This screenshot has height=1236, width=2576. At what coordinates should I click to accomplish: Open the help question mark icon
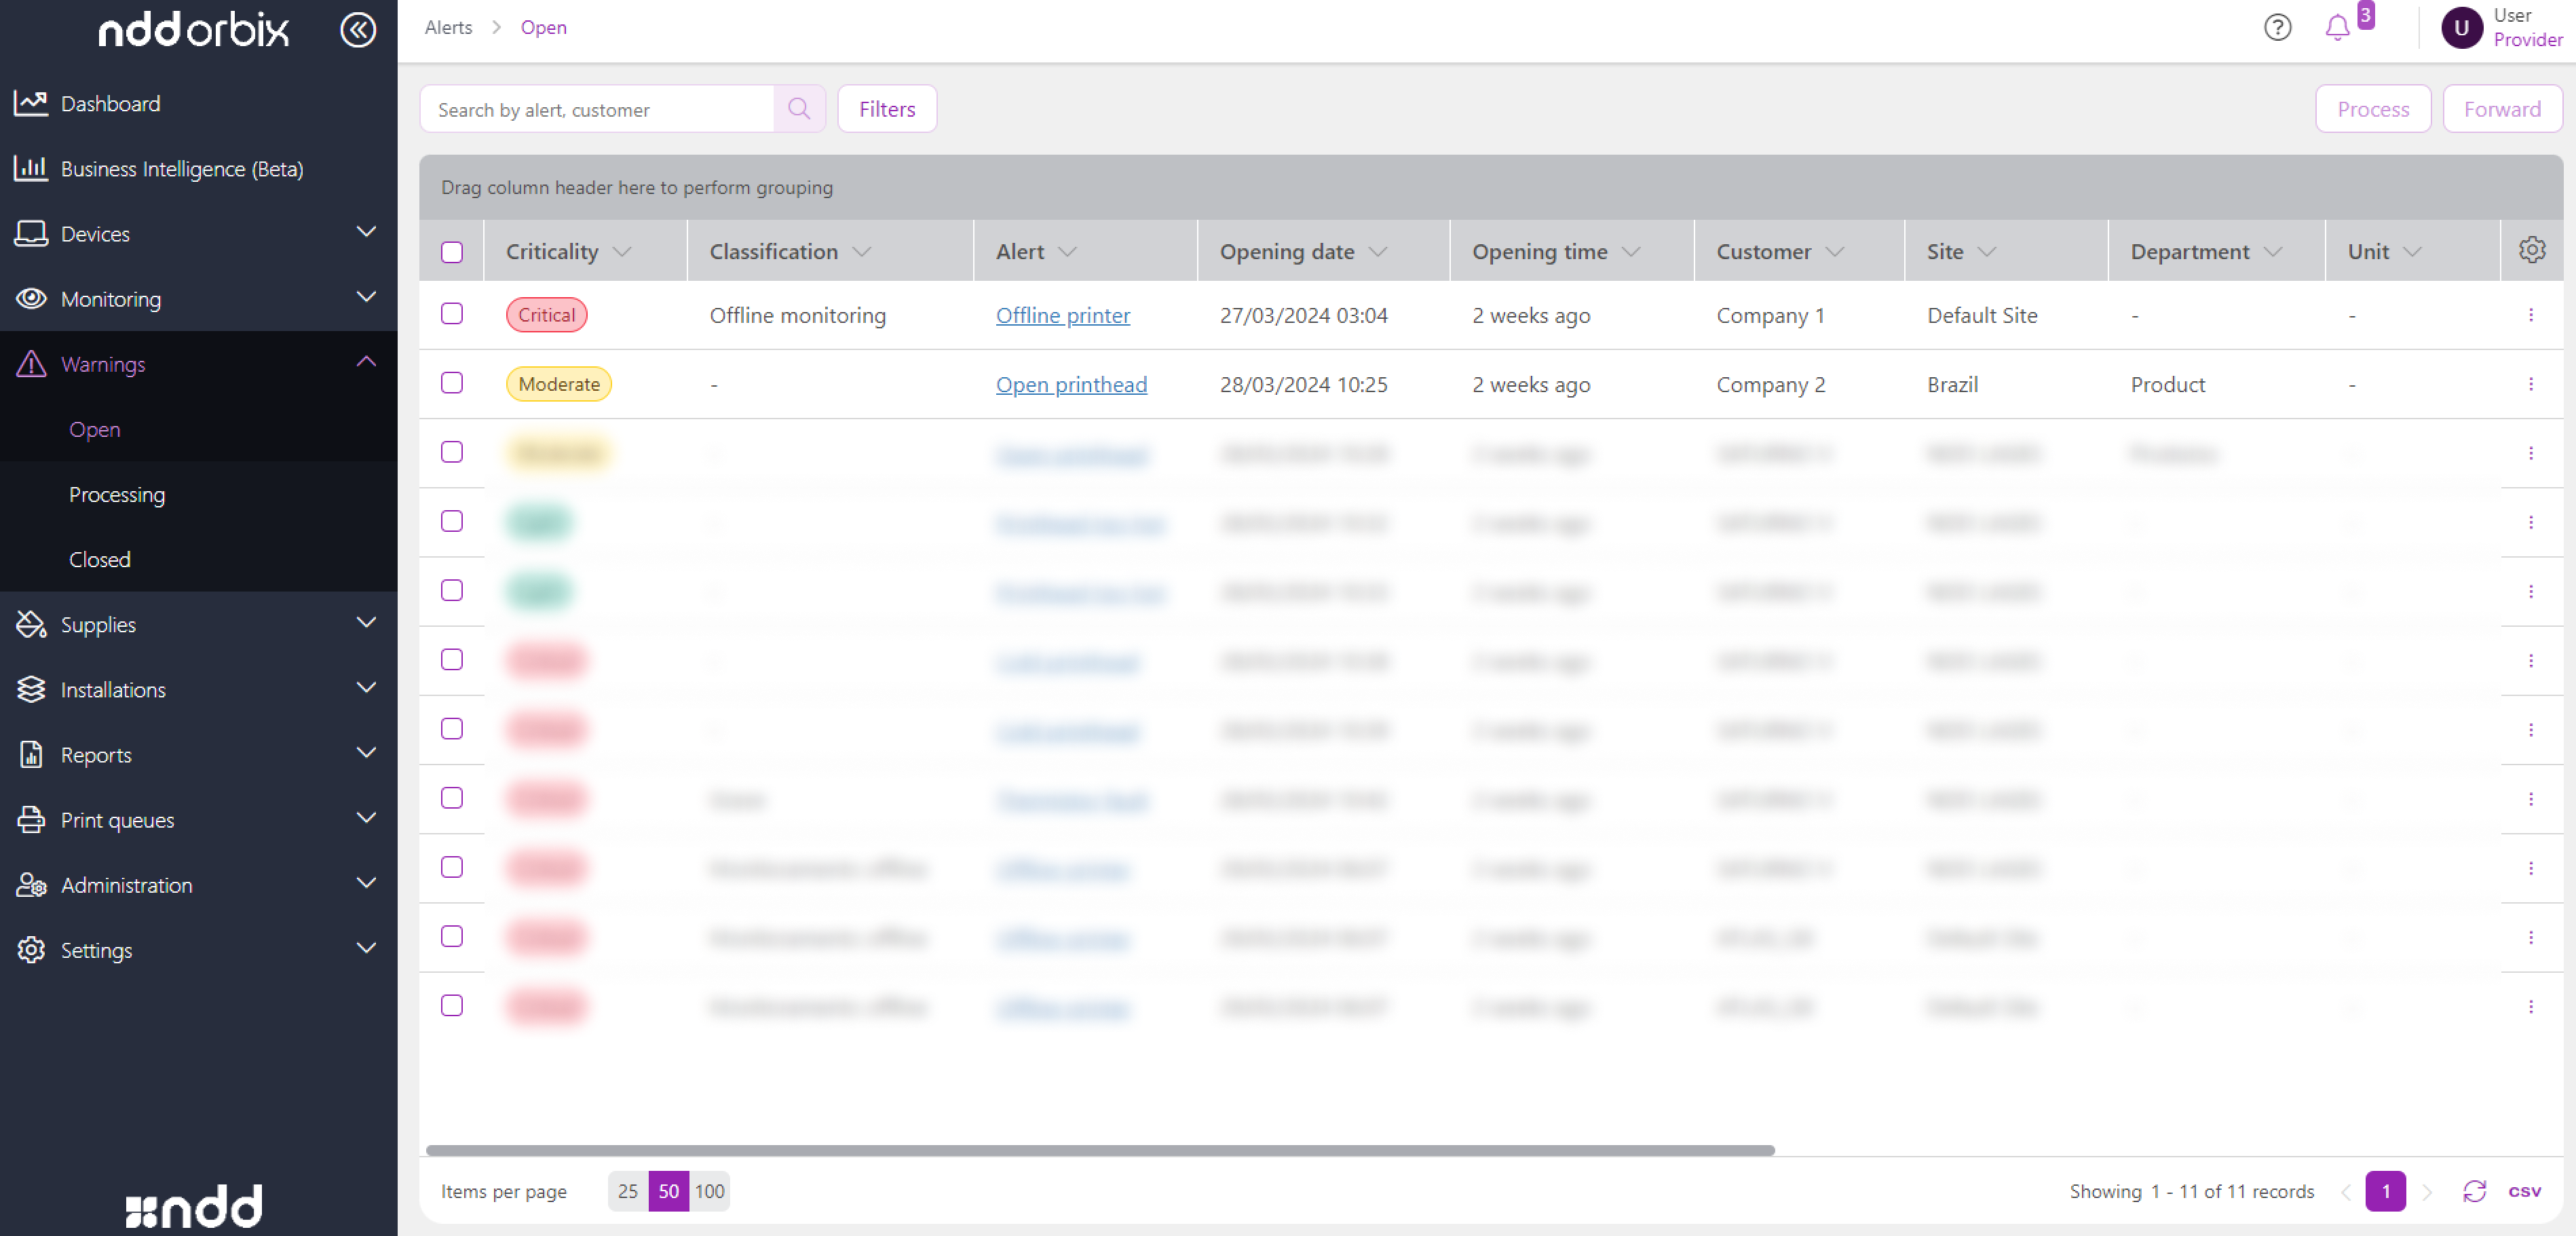click(2277, 27)
